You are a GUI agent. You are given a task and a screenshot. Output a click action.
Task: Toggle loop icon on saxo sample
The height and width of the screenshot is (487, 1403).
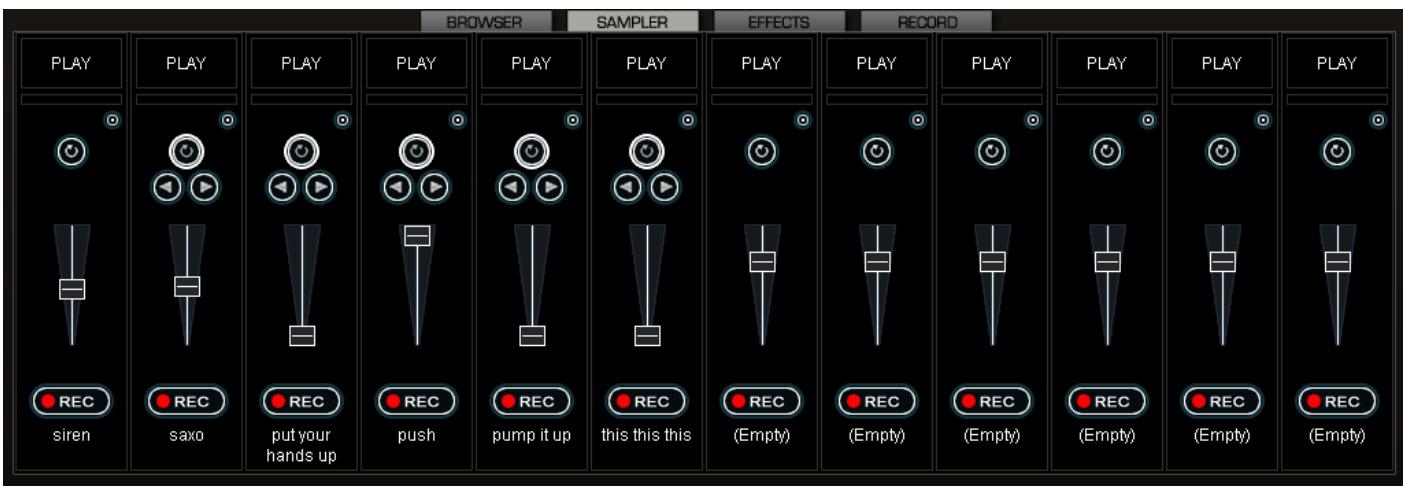coord(186,152)
